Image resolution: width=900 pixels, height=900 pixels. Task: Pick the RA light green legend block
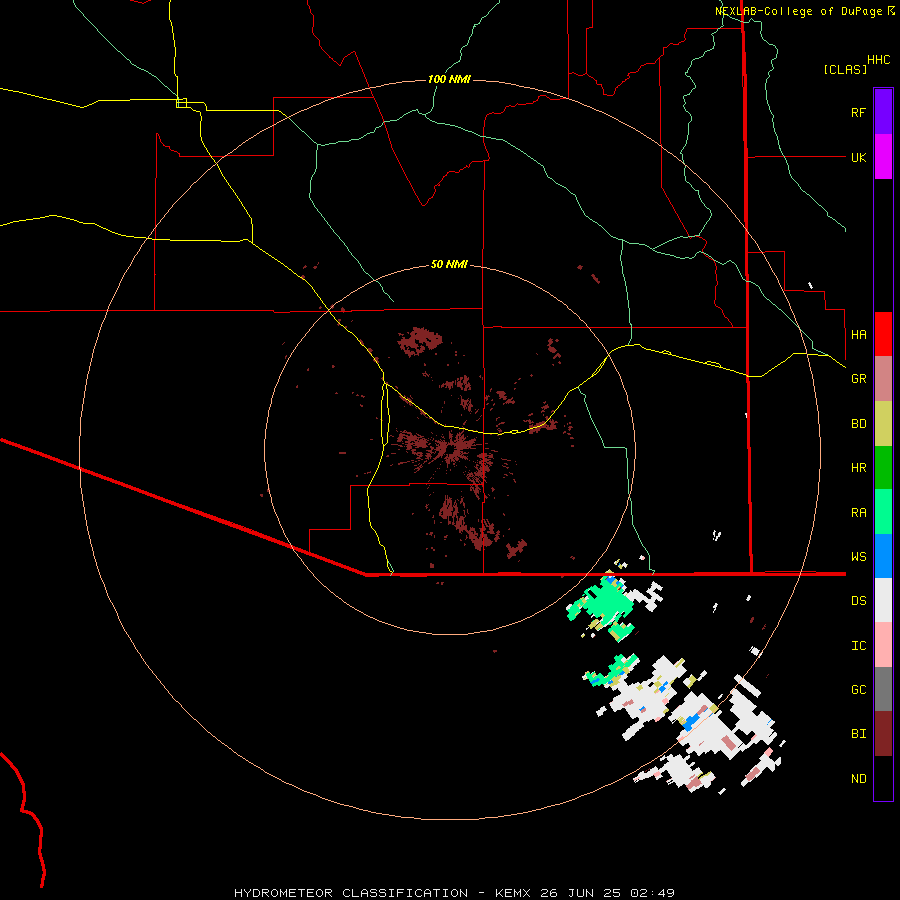click(x=883, y=512)
